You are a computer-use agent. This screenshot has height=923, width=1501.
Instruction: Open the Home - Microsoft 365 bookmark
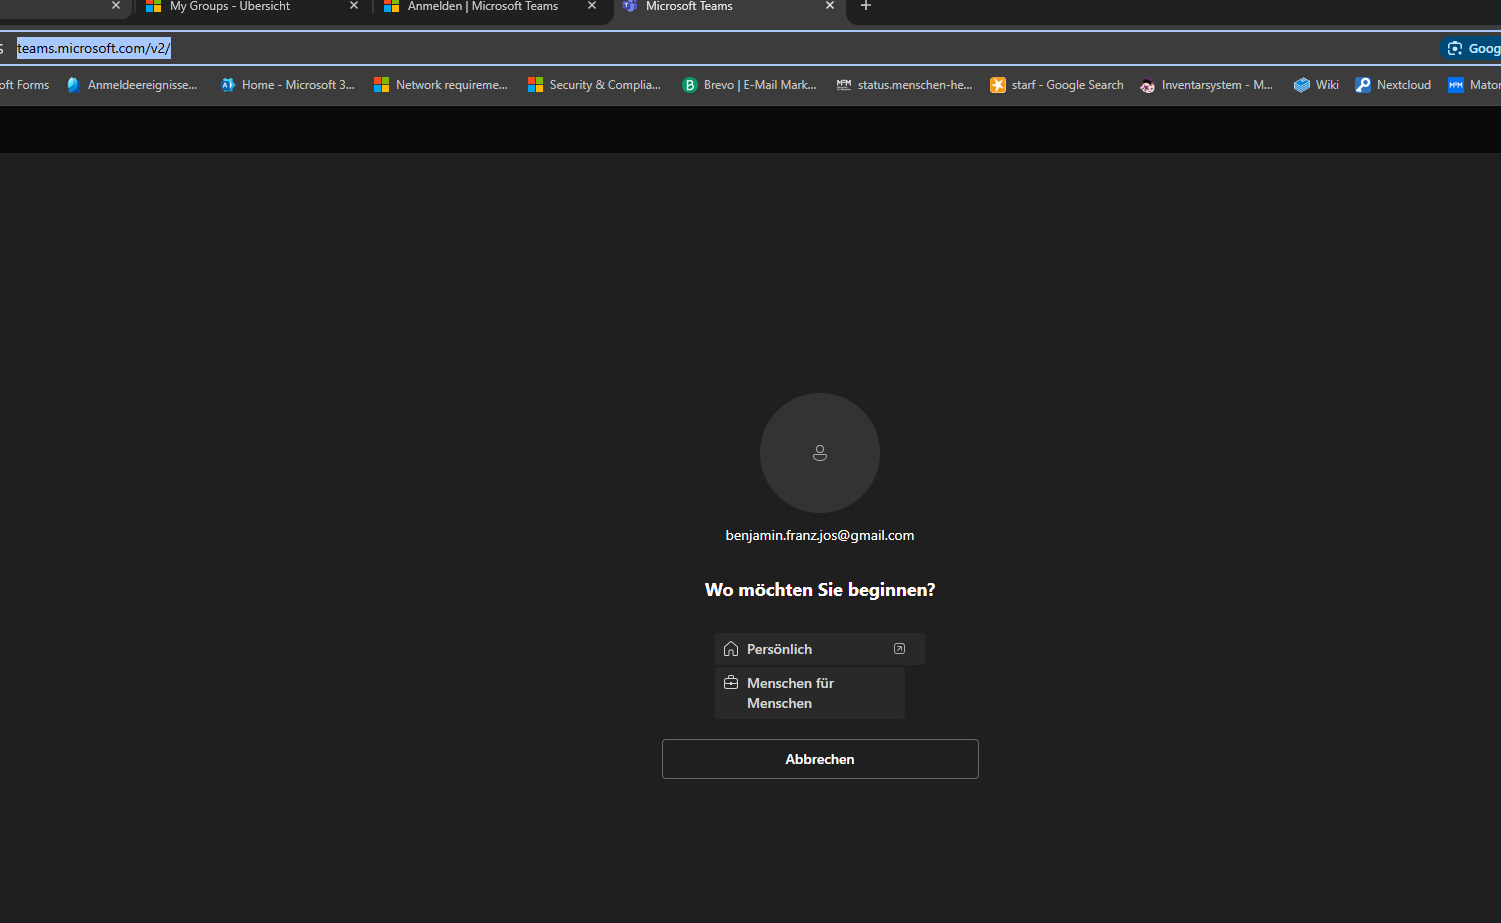tap(288, 85)
